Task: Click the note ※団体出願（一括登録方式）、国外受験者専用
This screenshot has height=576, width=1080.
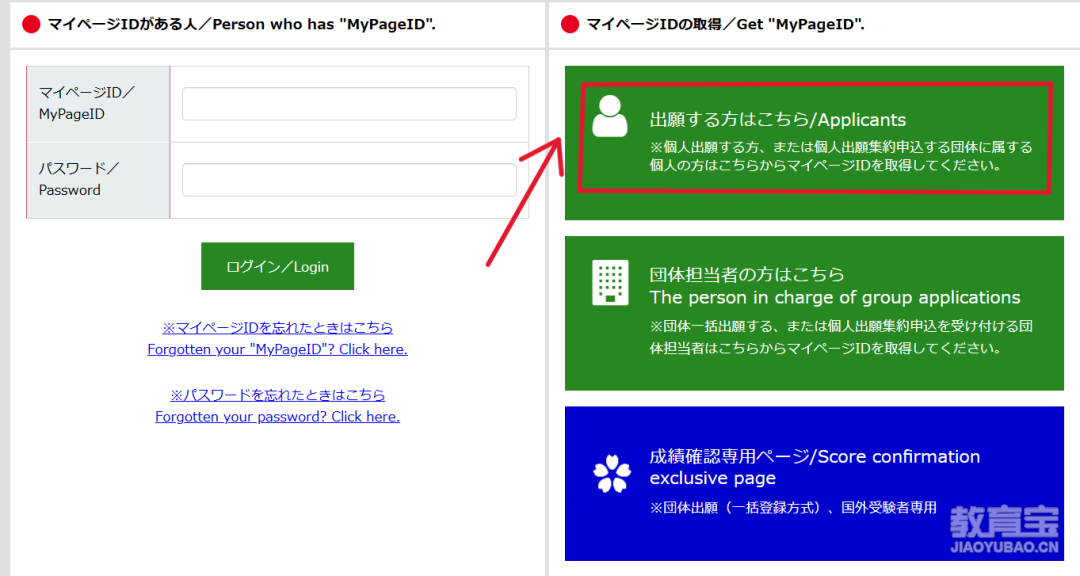Action: (x=793, y=508)
